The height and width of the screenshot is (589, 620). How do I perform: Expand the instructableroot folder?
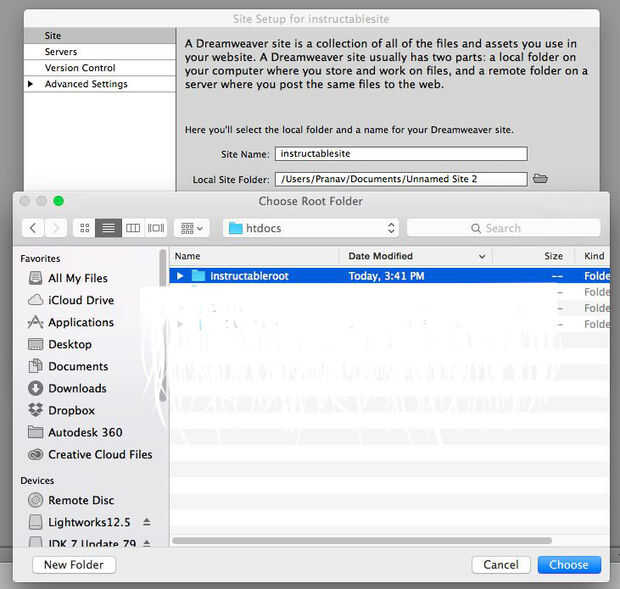[180, 276]
